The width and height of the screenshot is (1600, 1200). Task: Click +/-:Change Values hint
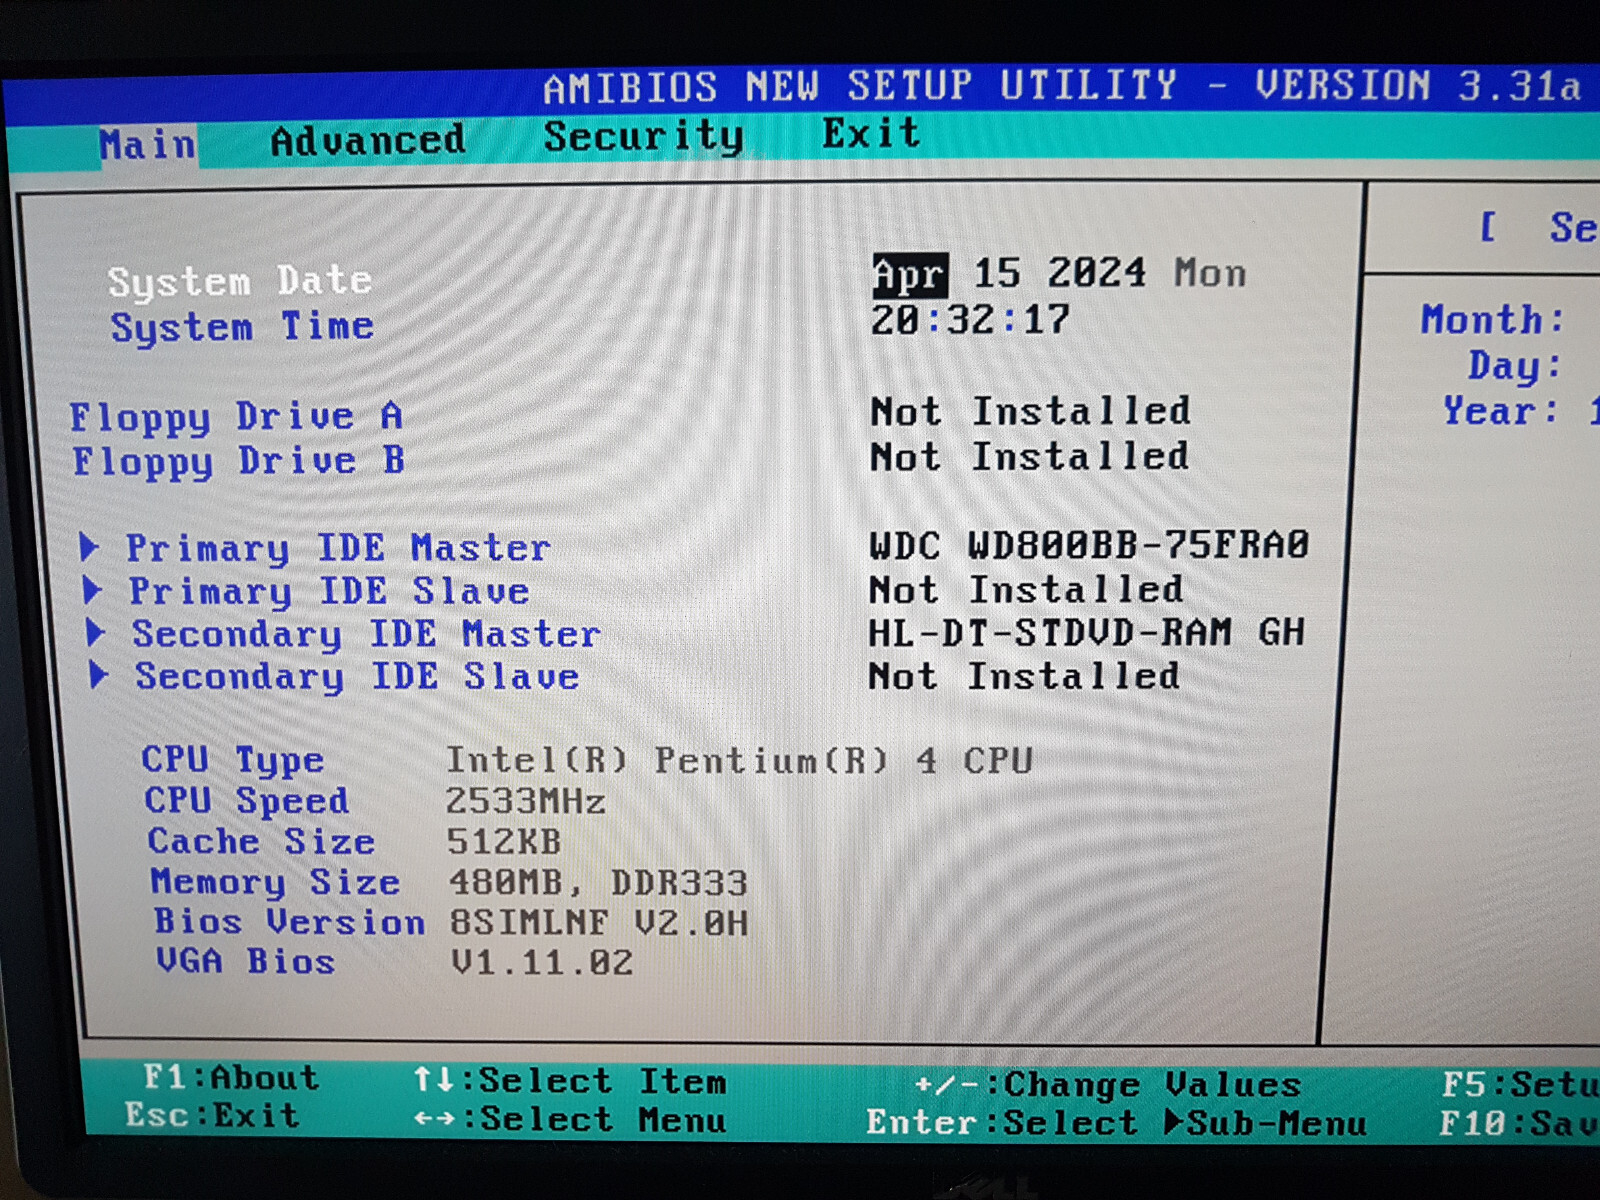click(1107, 1085)
